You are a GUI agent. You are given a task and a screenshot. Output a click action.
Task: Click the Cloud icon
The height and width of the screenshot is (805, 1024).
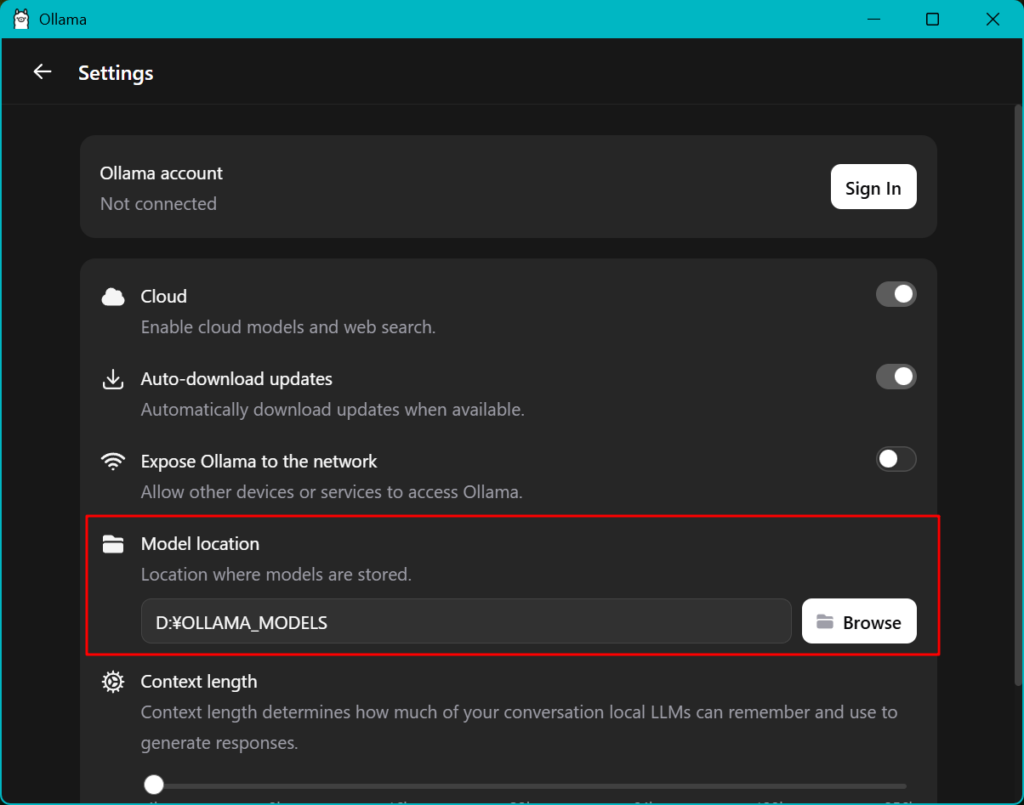click(113, 297)
